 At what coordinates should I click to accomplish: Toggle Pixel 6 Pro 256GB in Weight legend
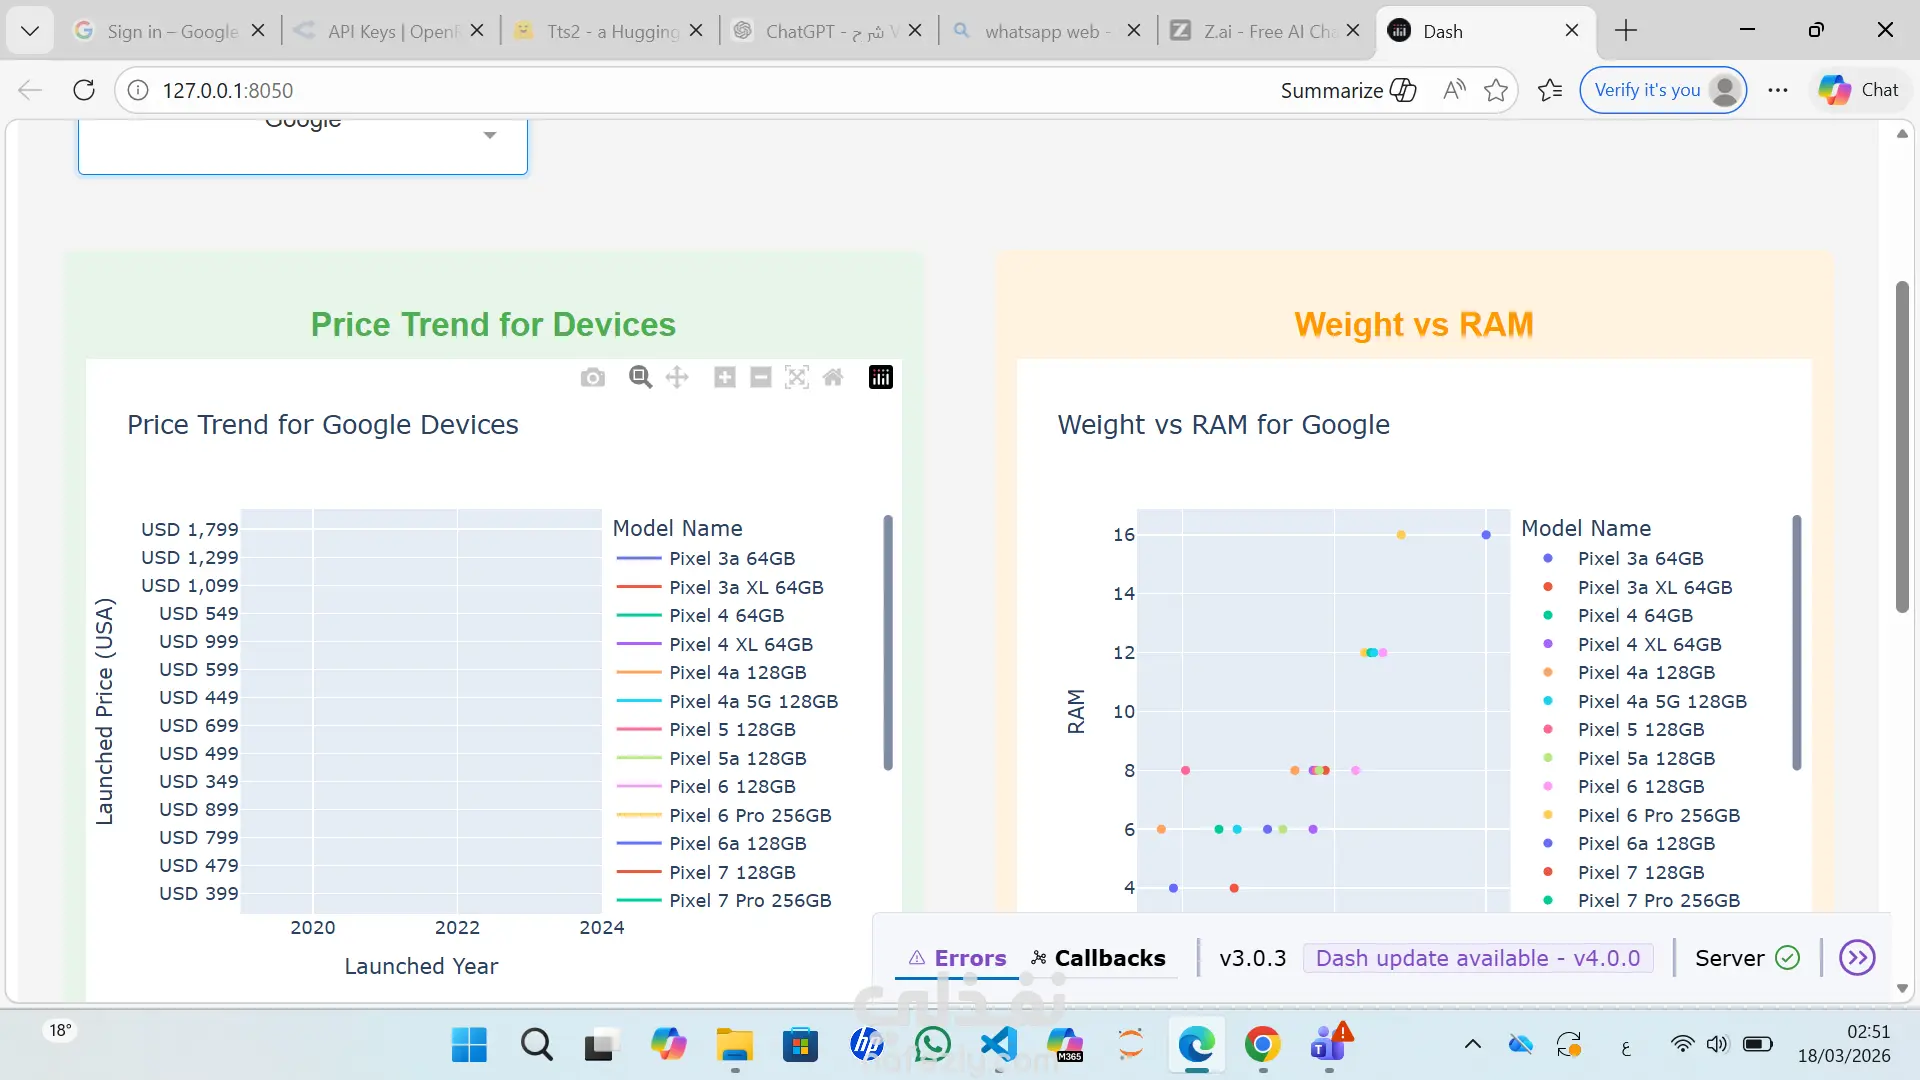click(1658, 815)
